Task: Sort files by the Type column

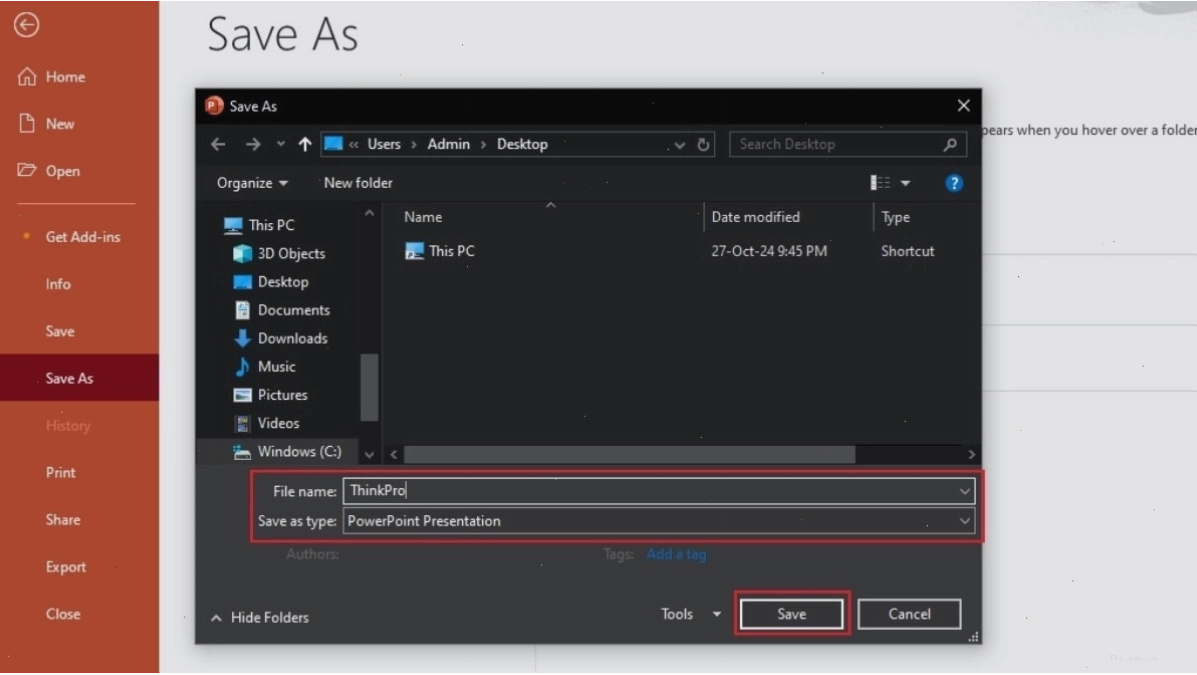Action: [x=895, y=218]
